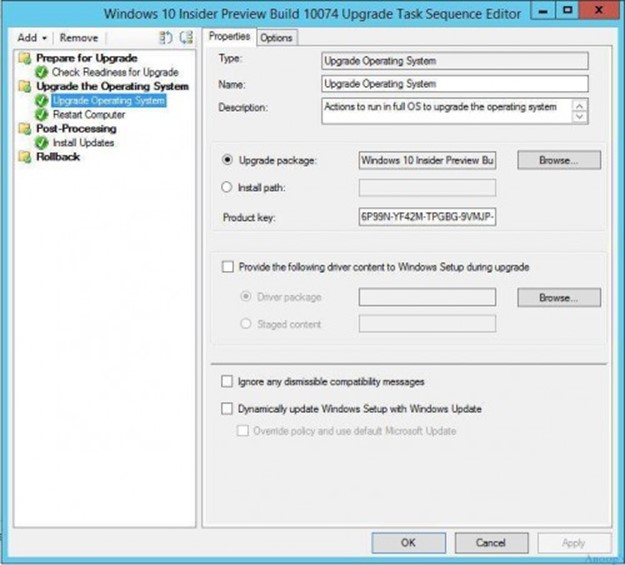Click the Remove toolbar button

tap(79, 38)
